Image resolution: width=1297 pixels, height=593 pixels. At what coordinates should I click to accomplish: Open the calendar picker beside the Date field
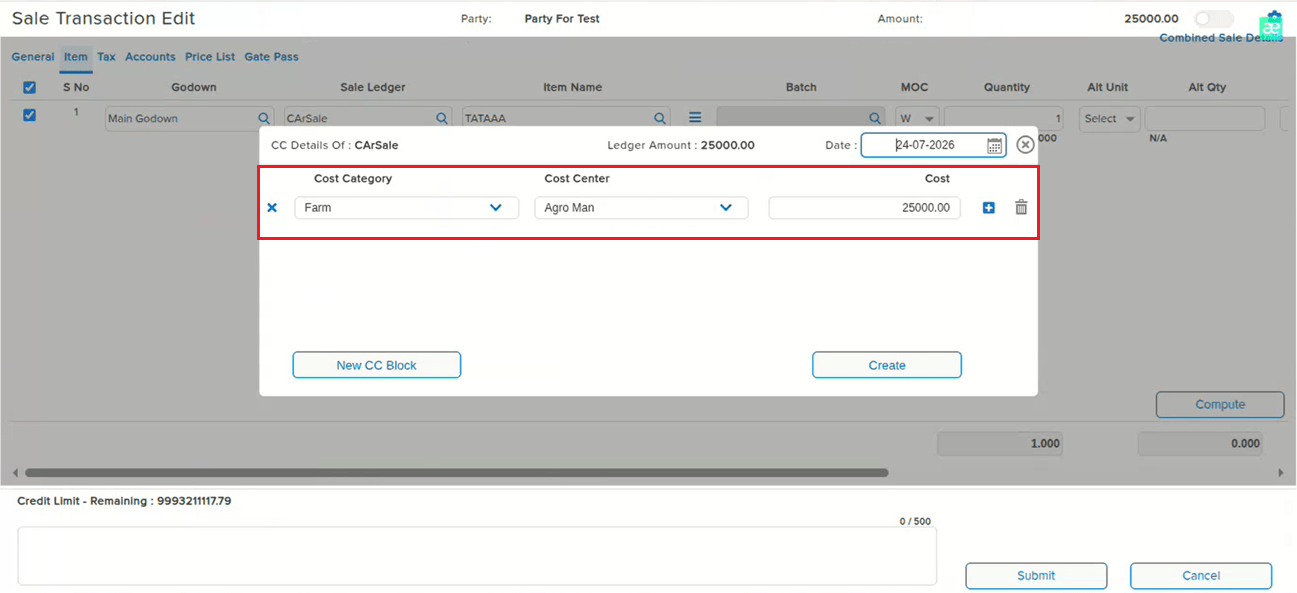[x=994, y=146]
